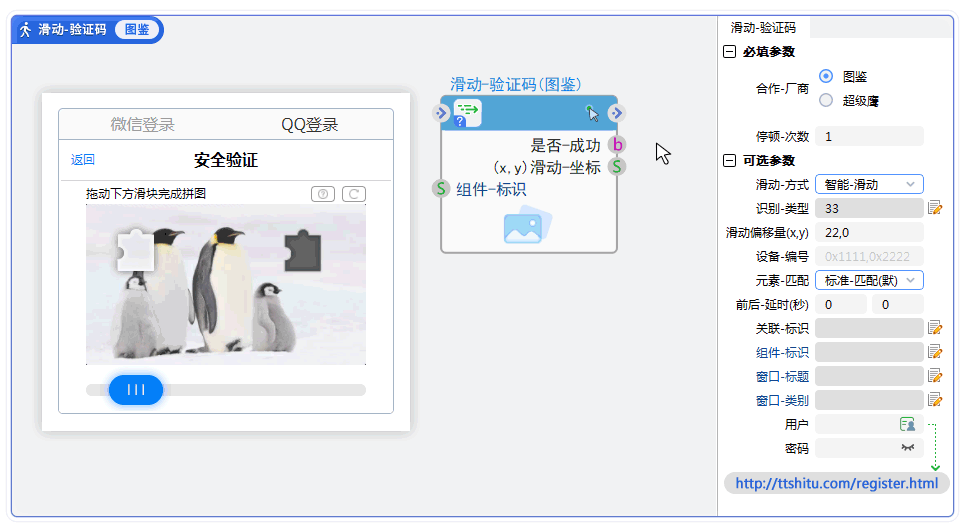Toggle password visibility eye icon
This screenshot has height=531, width=969.
[907, 448]
